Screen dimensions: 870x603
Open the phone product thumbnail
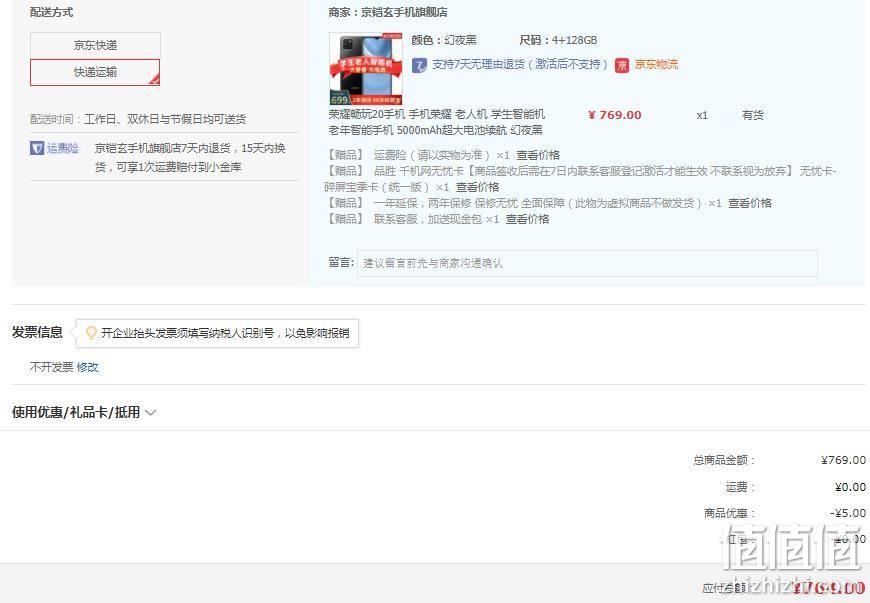366,69
